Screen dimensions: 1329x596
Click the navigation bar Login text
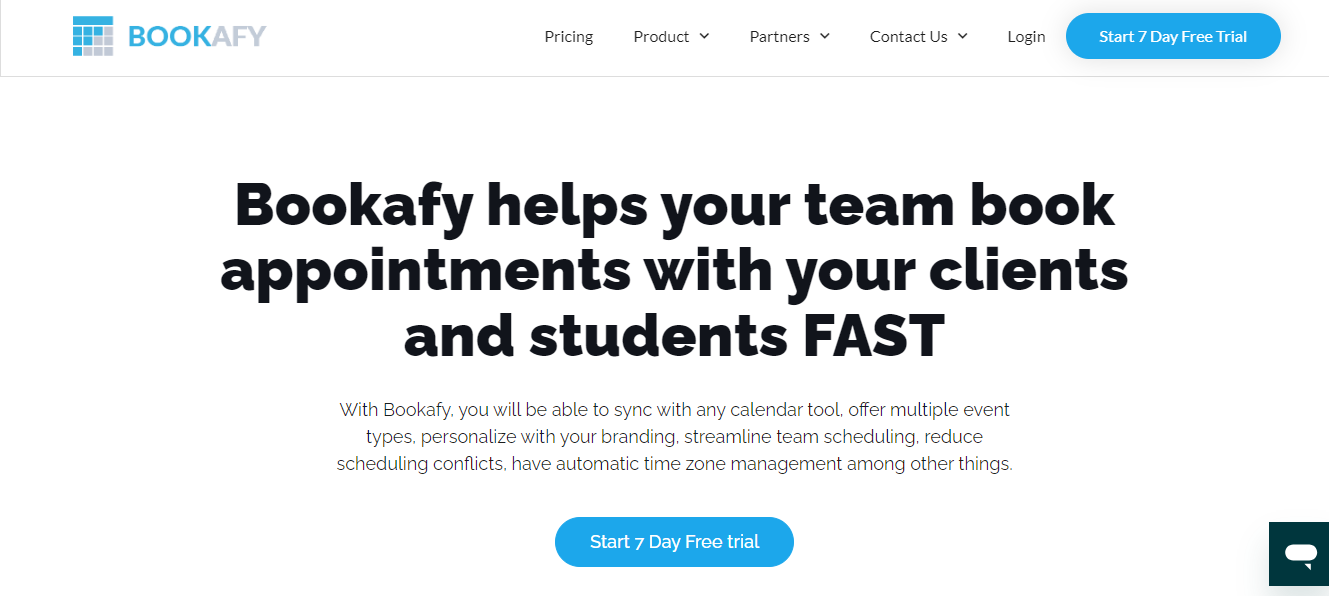coord(1026,36)
